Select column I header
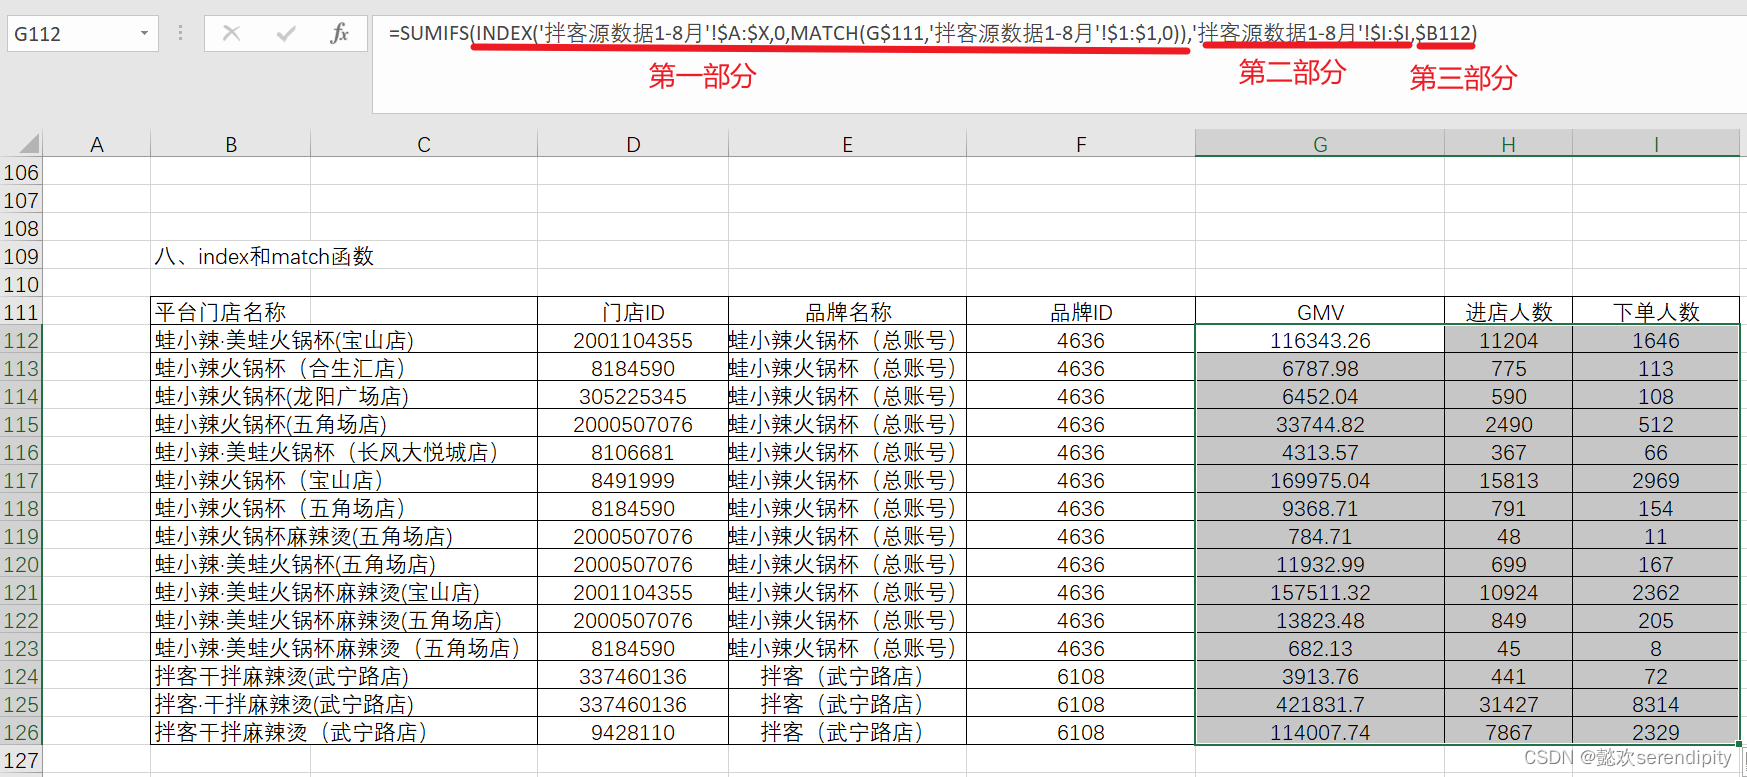The height and width of the screenshot is (777, 1747). tap(1656, 144)
